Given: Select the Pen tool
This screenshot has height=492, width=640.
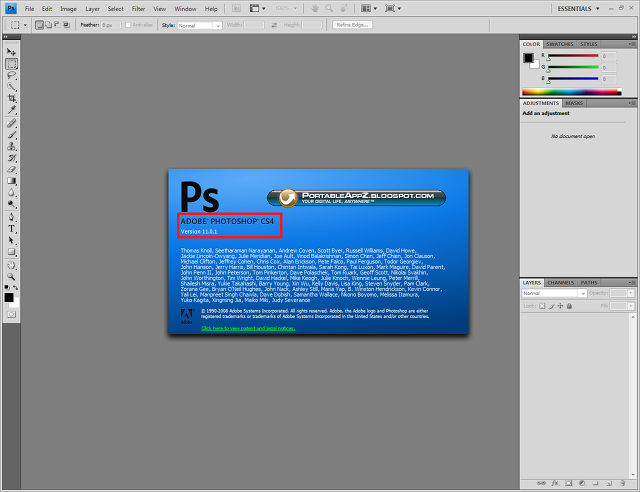Looking at the screenshot, I should pos(11,217).
